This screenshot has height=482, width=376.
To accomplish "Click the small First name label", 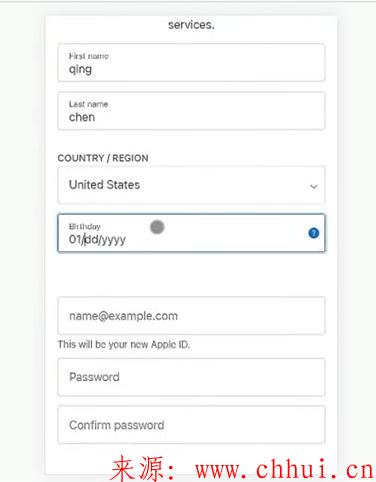I will click(x=89, y=56).
